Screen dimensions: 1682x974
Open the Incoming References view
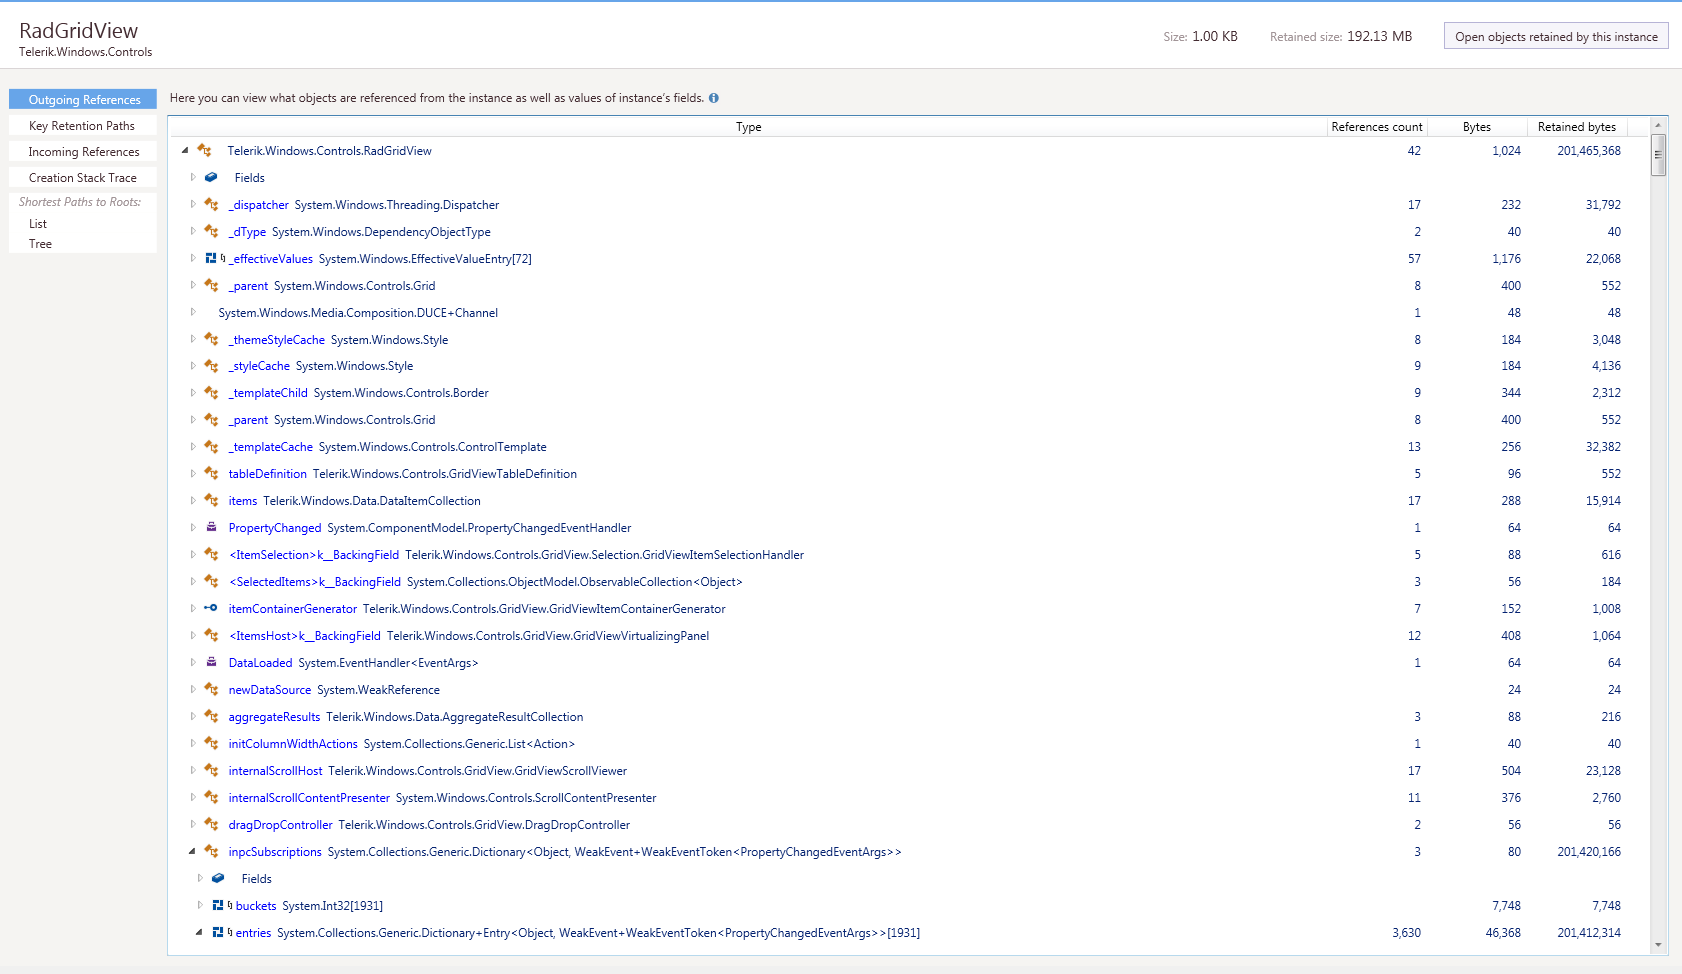point(83,151)
